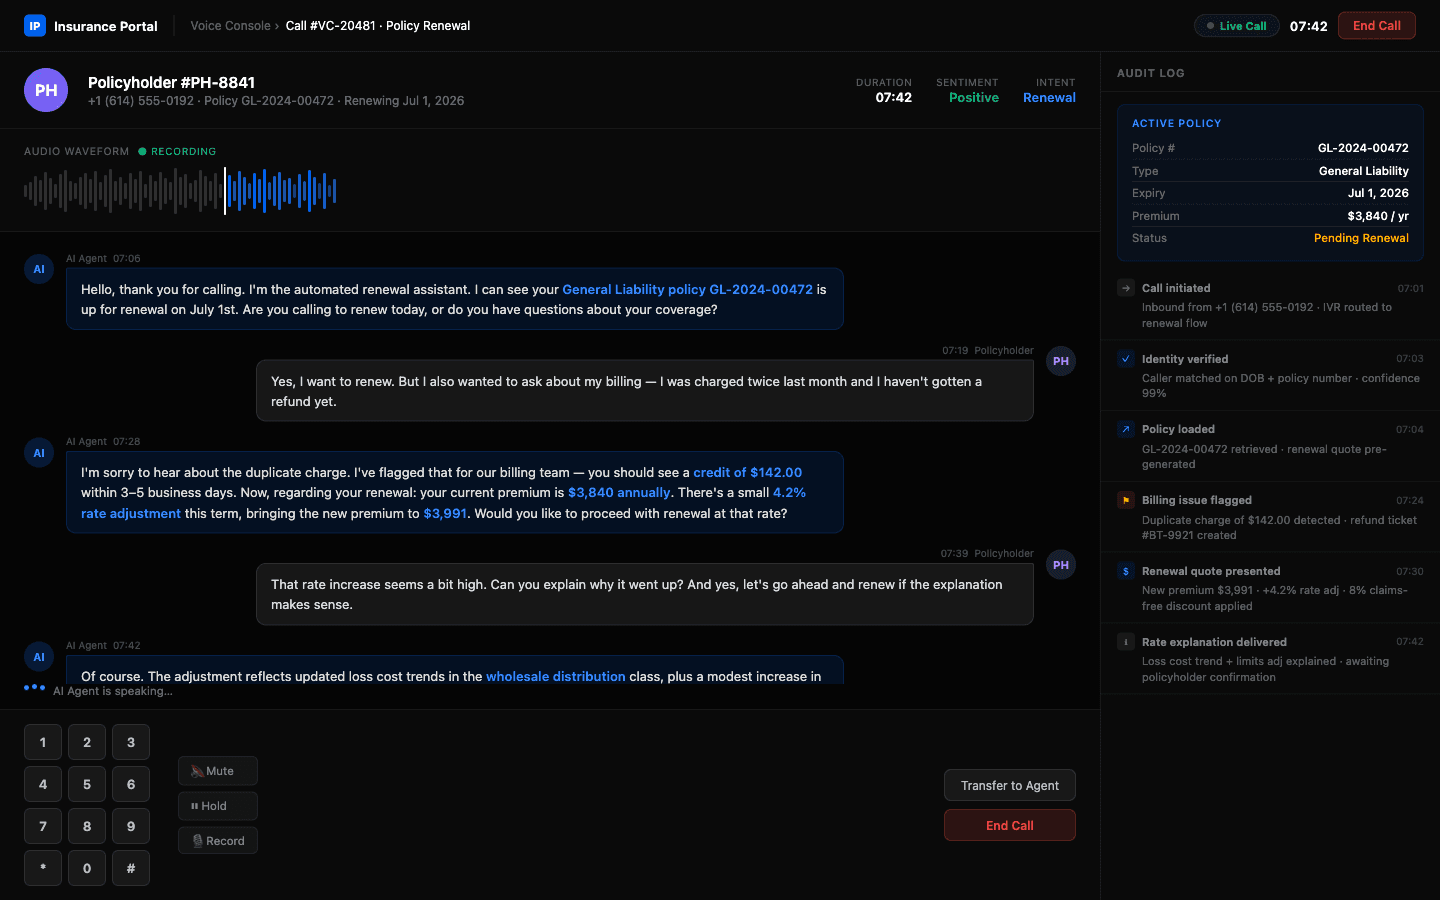The width and height of the screenshot is (1440, 900).
Task: Dial keypad digit 6
Action: [x=131, y=784]
